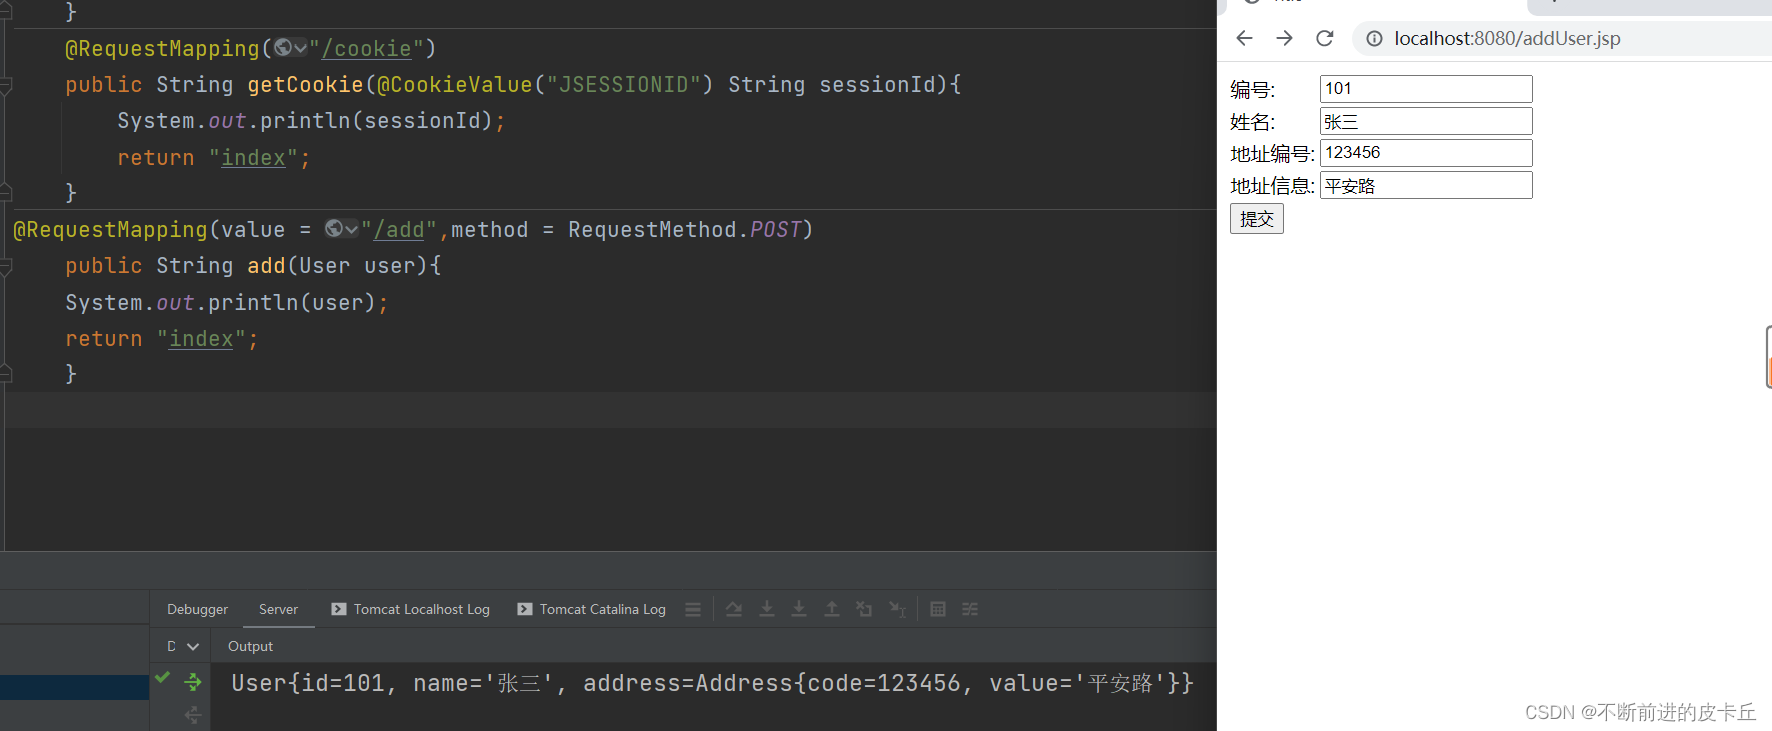Image resolution: width=1772 pixels, height=731 pixels.
Task: Follow the "/cookie" URL link in code
Action: pos(367,49)
